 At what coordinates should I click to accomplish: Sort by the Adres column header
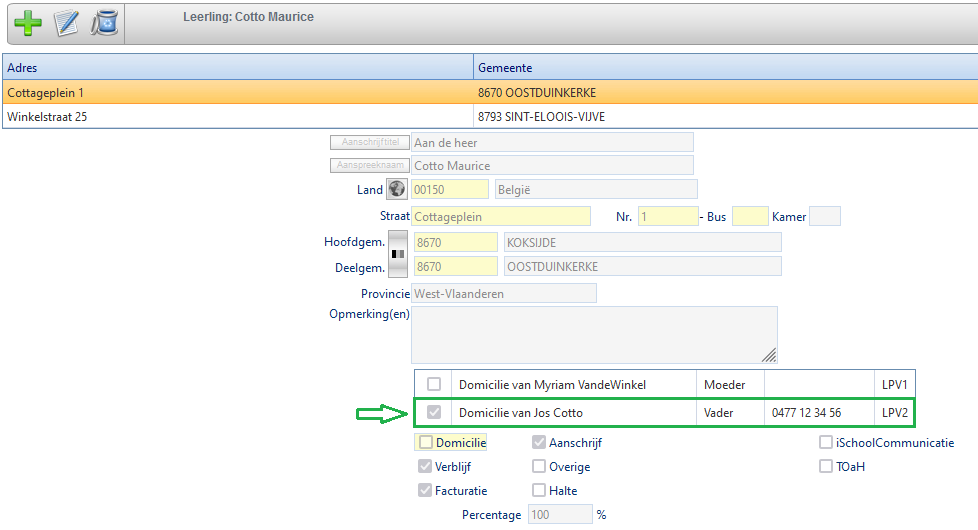pos(238,67)
